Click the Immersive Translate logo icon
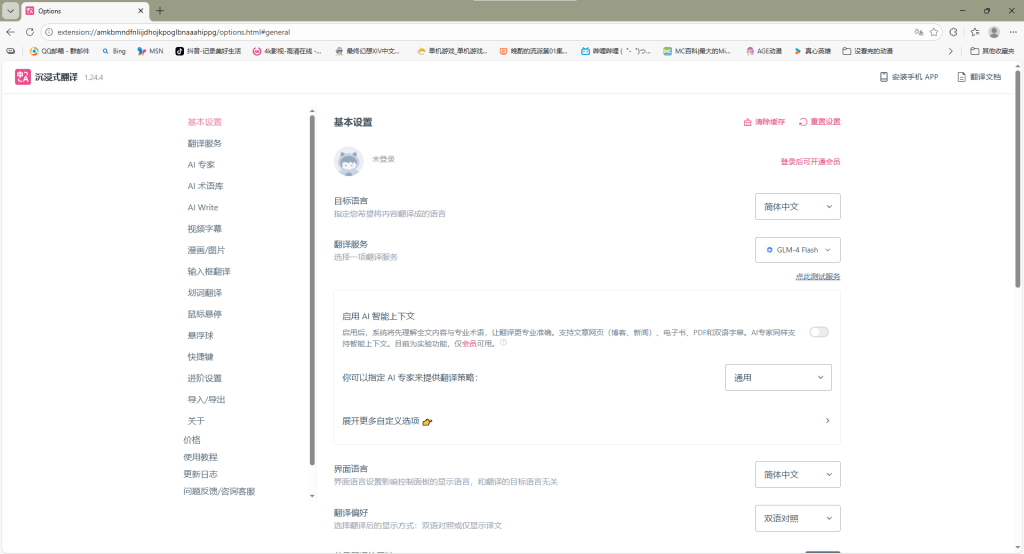1024x554 pixels. [23, 77]
